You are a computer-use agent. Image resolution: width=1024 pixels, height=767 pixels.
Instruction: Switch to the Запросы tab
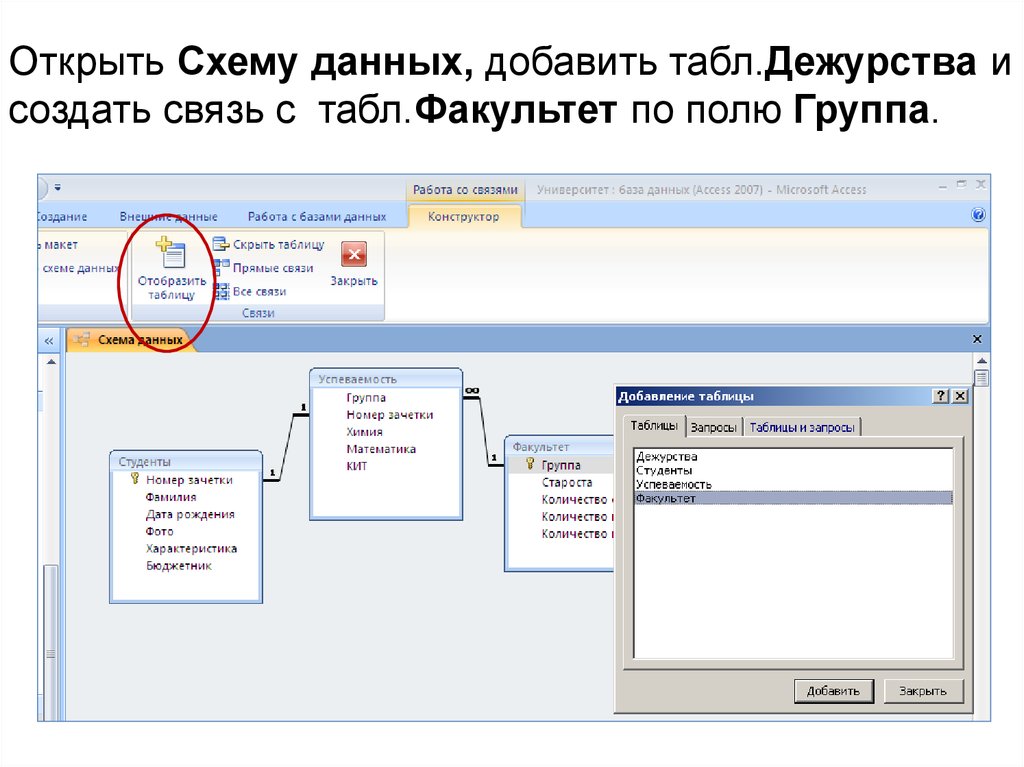click(714, 427)
